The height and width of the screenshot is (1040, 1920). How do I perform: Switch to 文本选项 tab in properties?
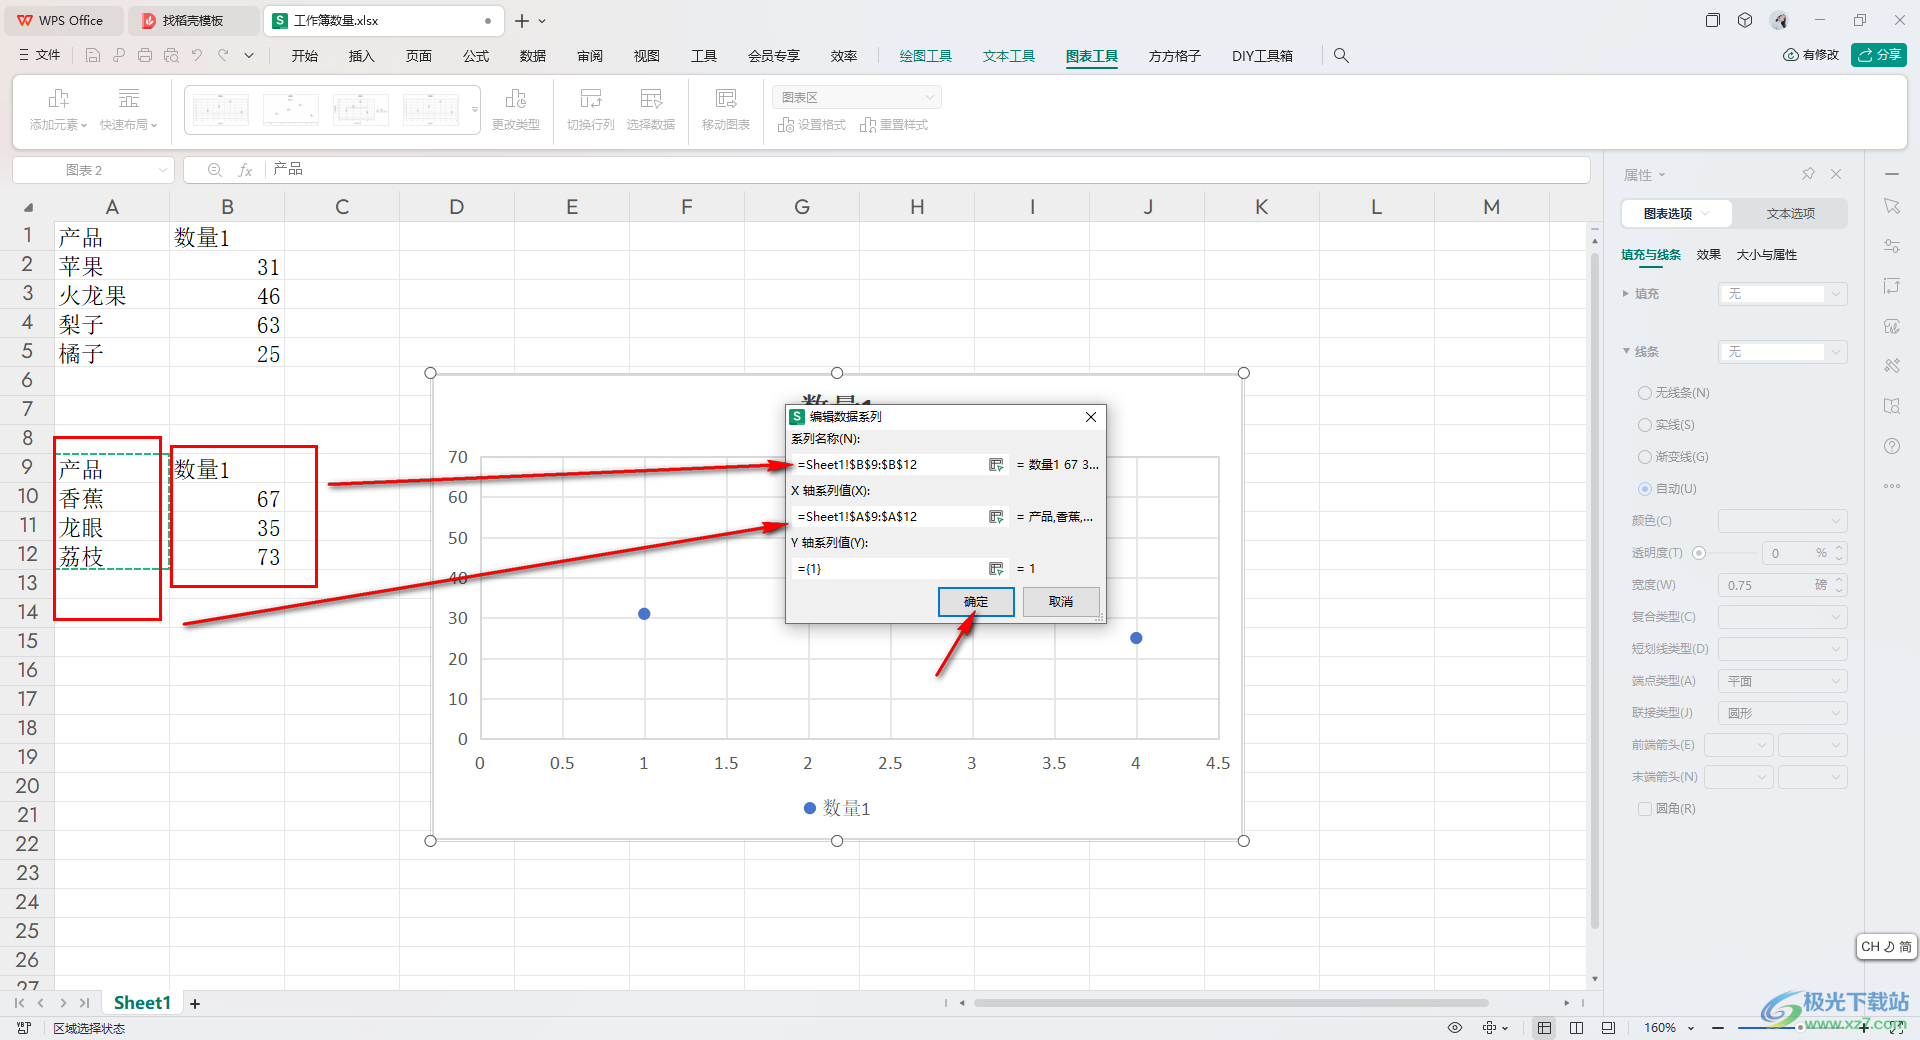coord(1790,214)
